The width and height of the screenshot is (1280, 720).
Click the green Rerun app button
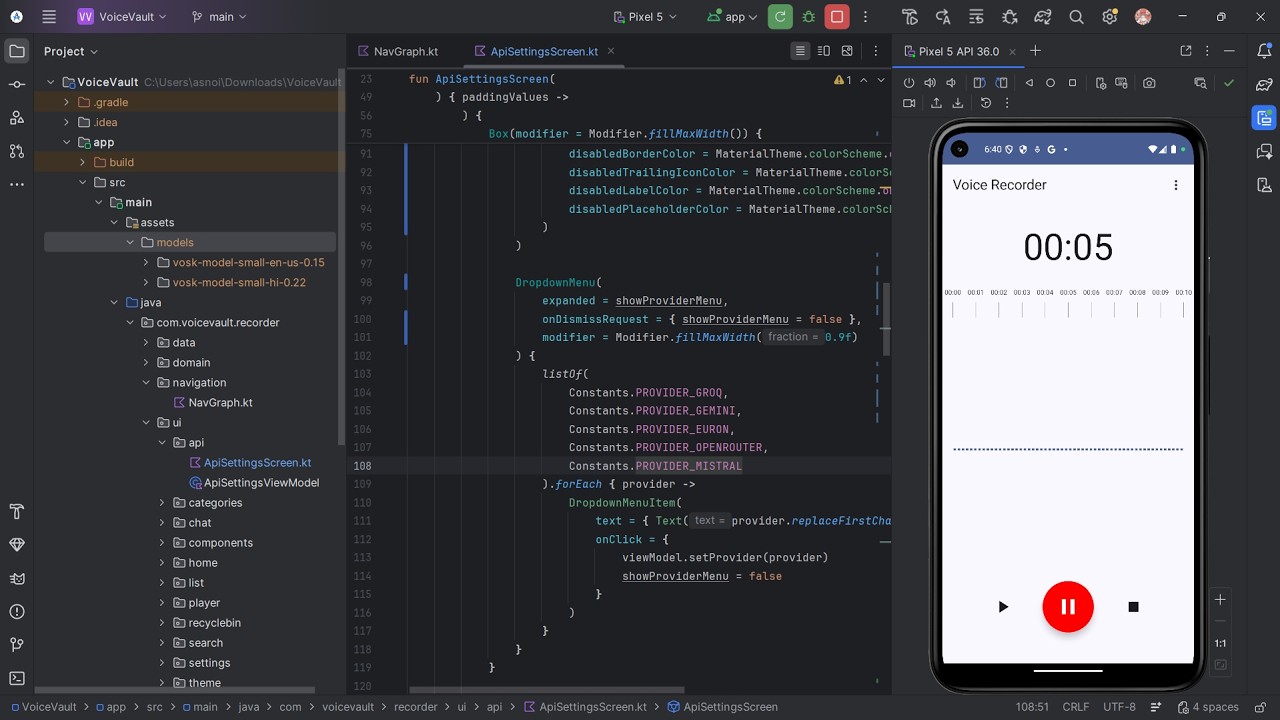coord(780,17)
